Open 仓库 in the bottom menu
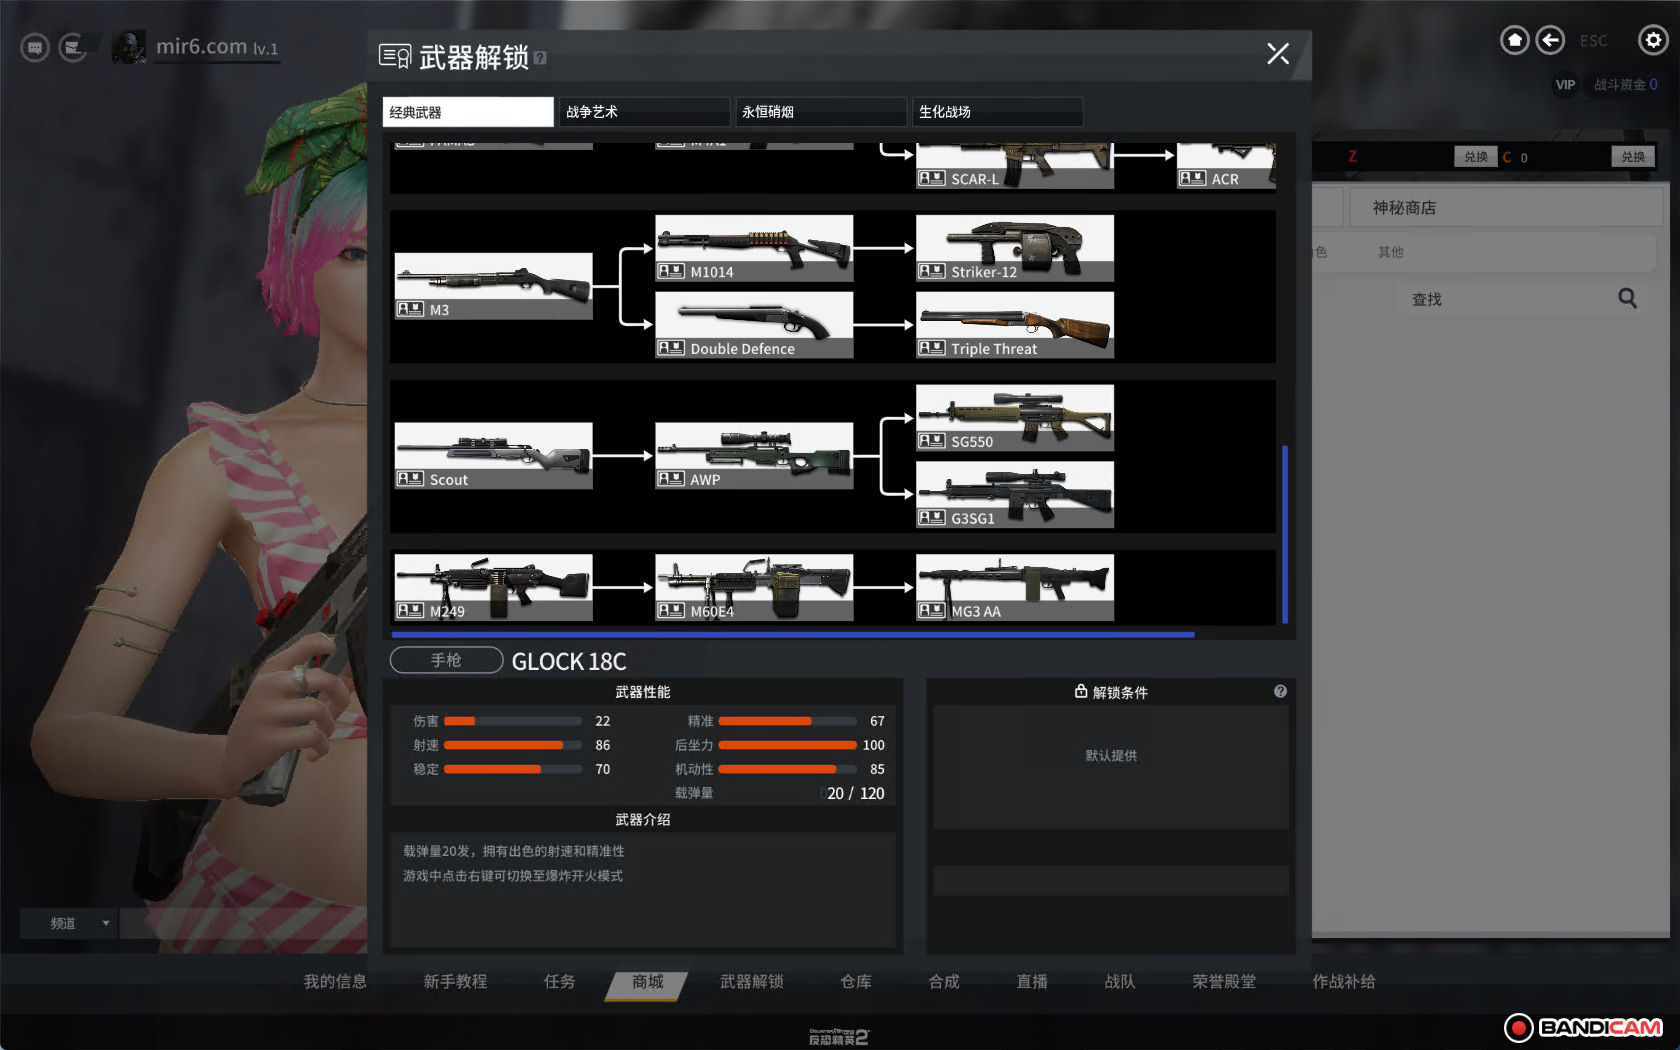This screenshot has width=1680, height=1050. point(855,982)
